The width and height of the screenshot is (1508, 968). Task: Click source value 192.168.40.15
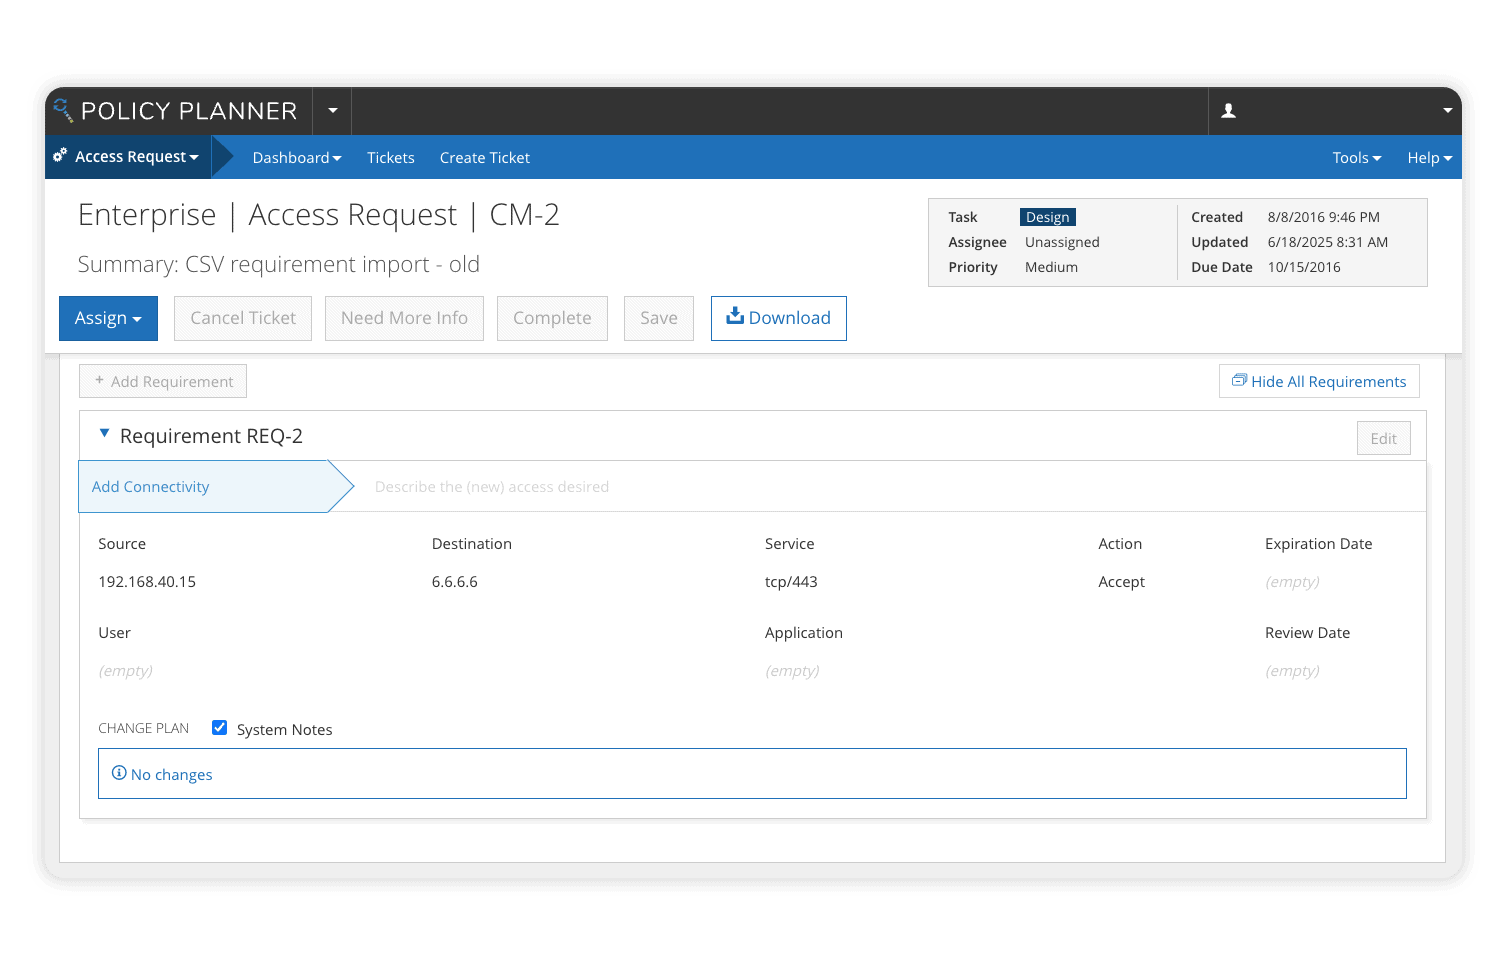[147, 582]
